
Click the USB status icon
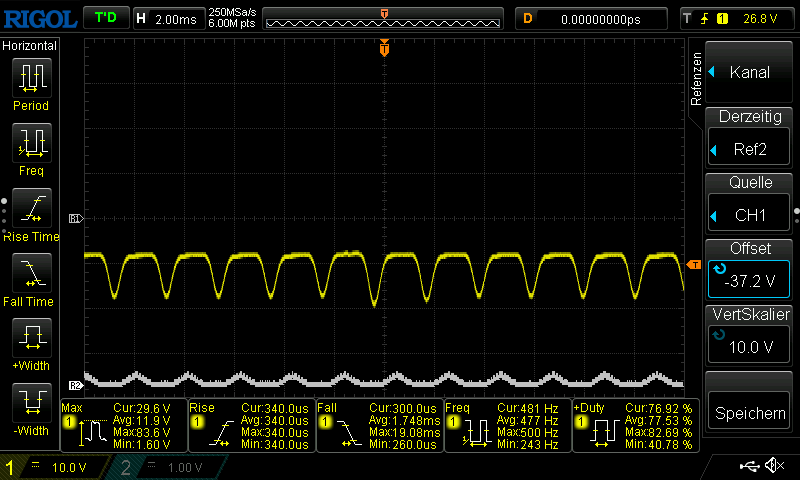coord(750,466)
